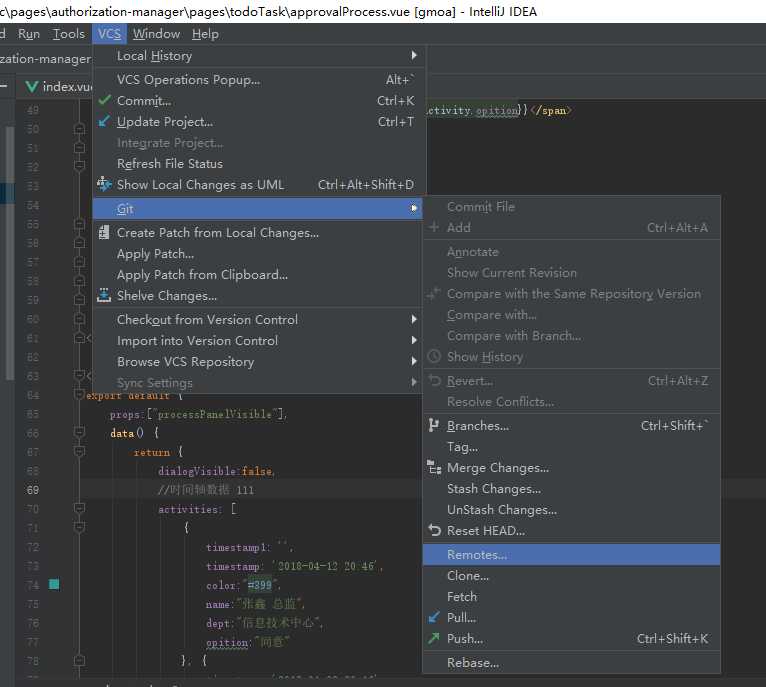Click the props processPanelVisible line
Image resolution: width=766 pixels, height=687 pixels.
tap(198, 414)
